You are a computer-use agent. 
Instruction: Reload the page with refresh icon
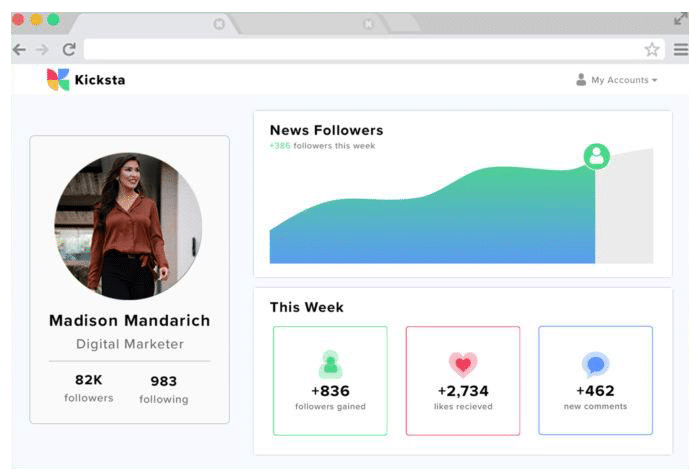[x=69, y=49]
